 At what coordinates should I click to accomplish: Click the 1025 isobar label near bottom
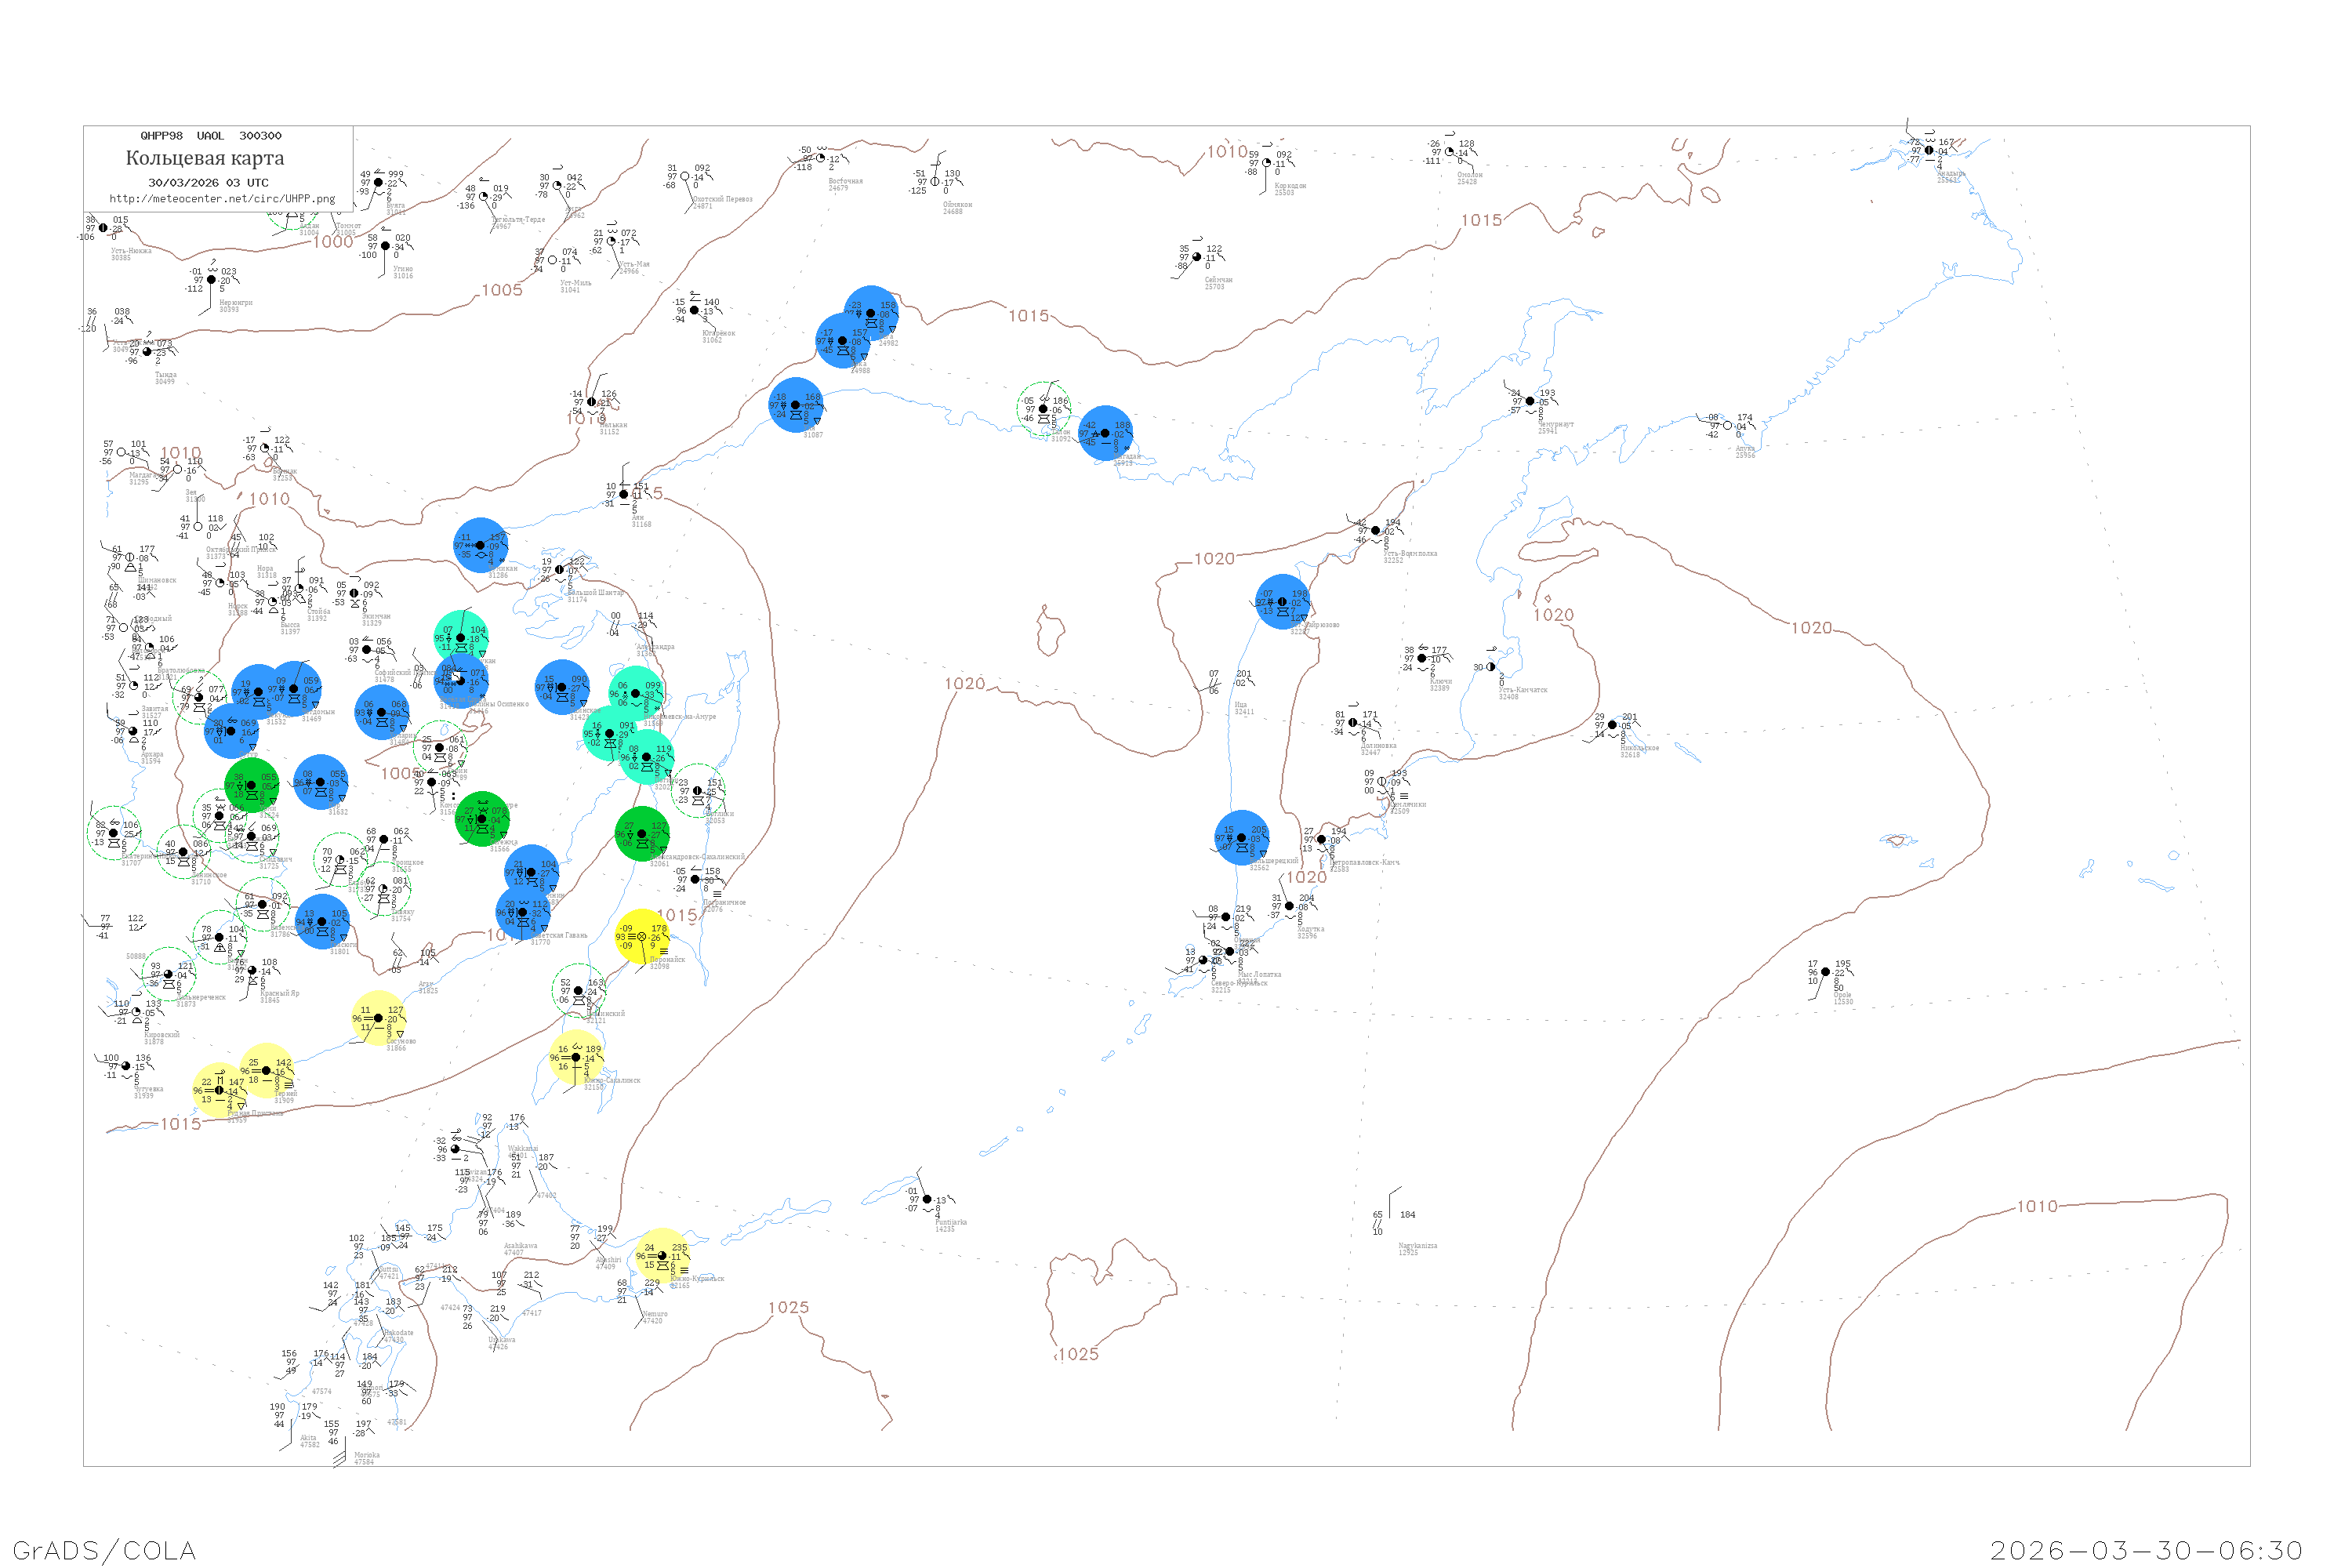pyautogui.click(x=788, y=1308)
